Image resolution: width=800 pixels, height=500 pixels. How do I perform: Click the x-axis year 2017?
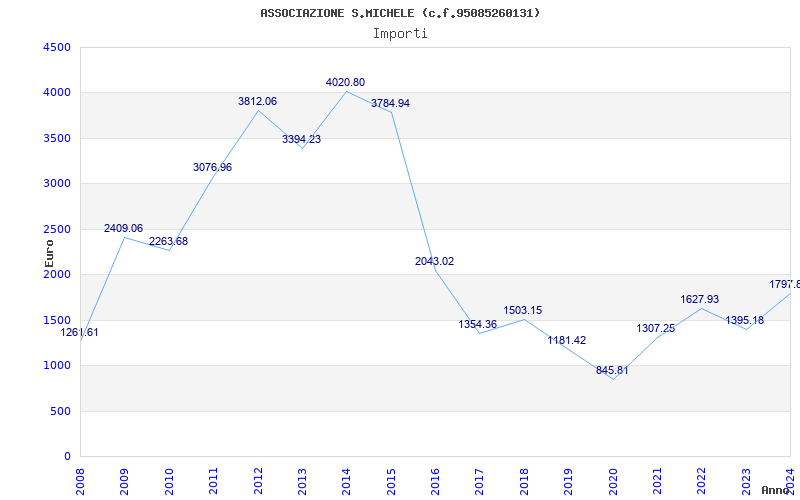[480, 481]
